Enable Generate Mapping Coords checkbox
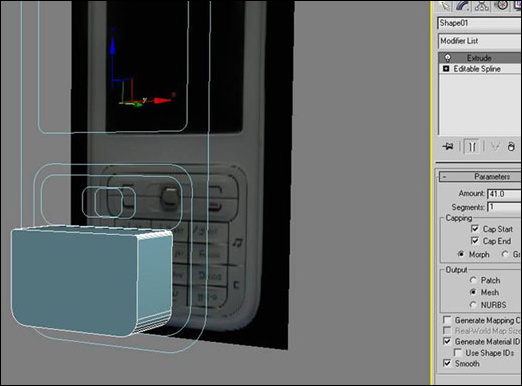This screenshot has height=386, width=522. click(x=447, y=320)
